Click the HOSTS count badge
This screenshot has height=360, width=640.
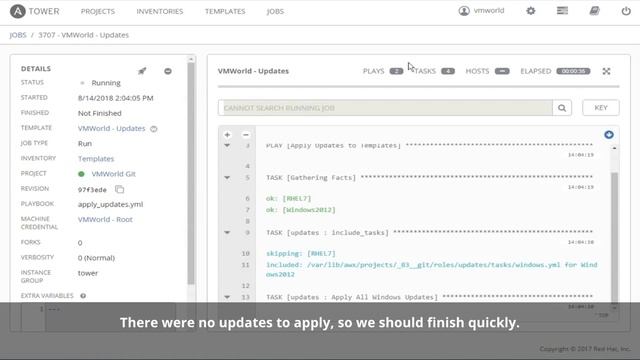pyautogui.click(x=502, y=71)
